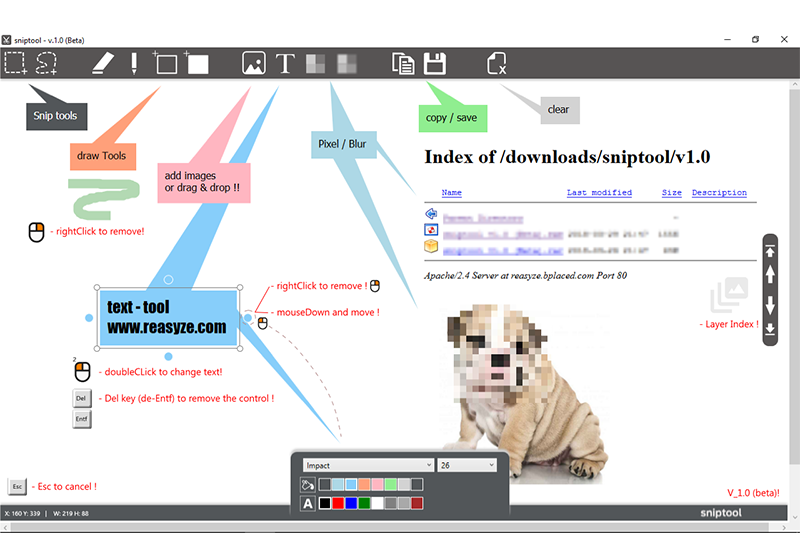Click the Last modified column link

click(599, 192)
